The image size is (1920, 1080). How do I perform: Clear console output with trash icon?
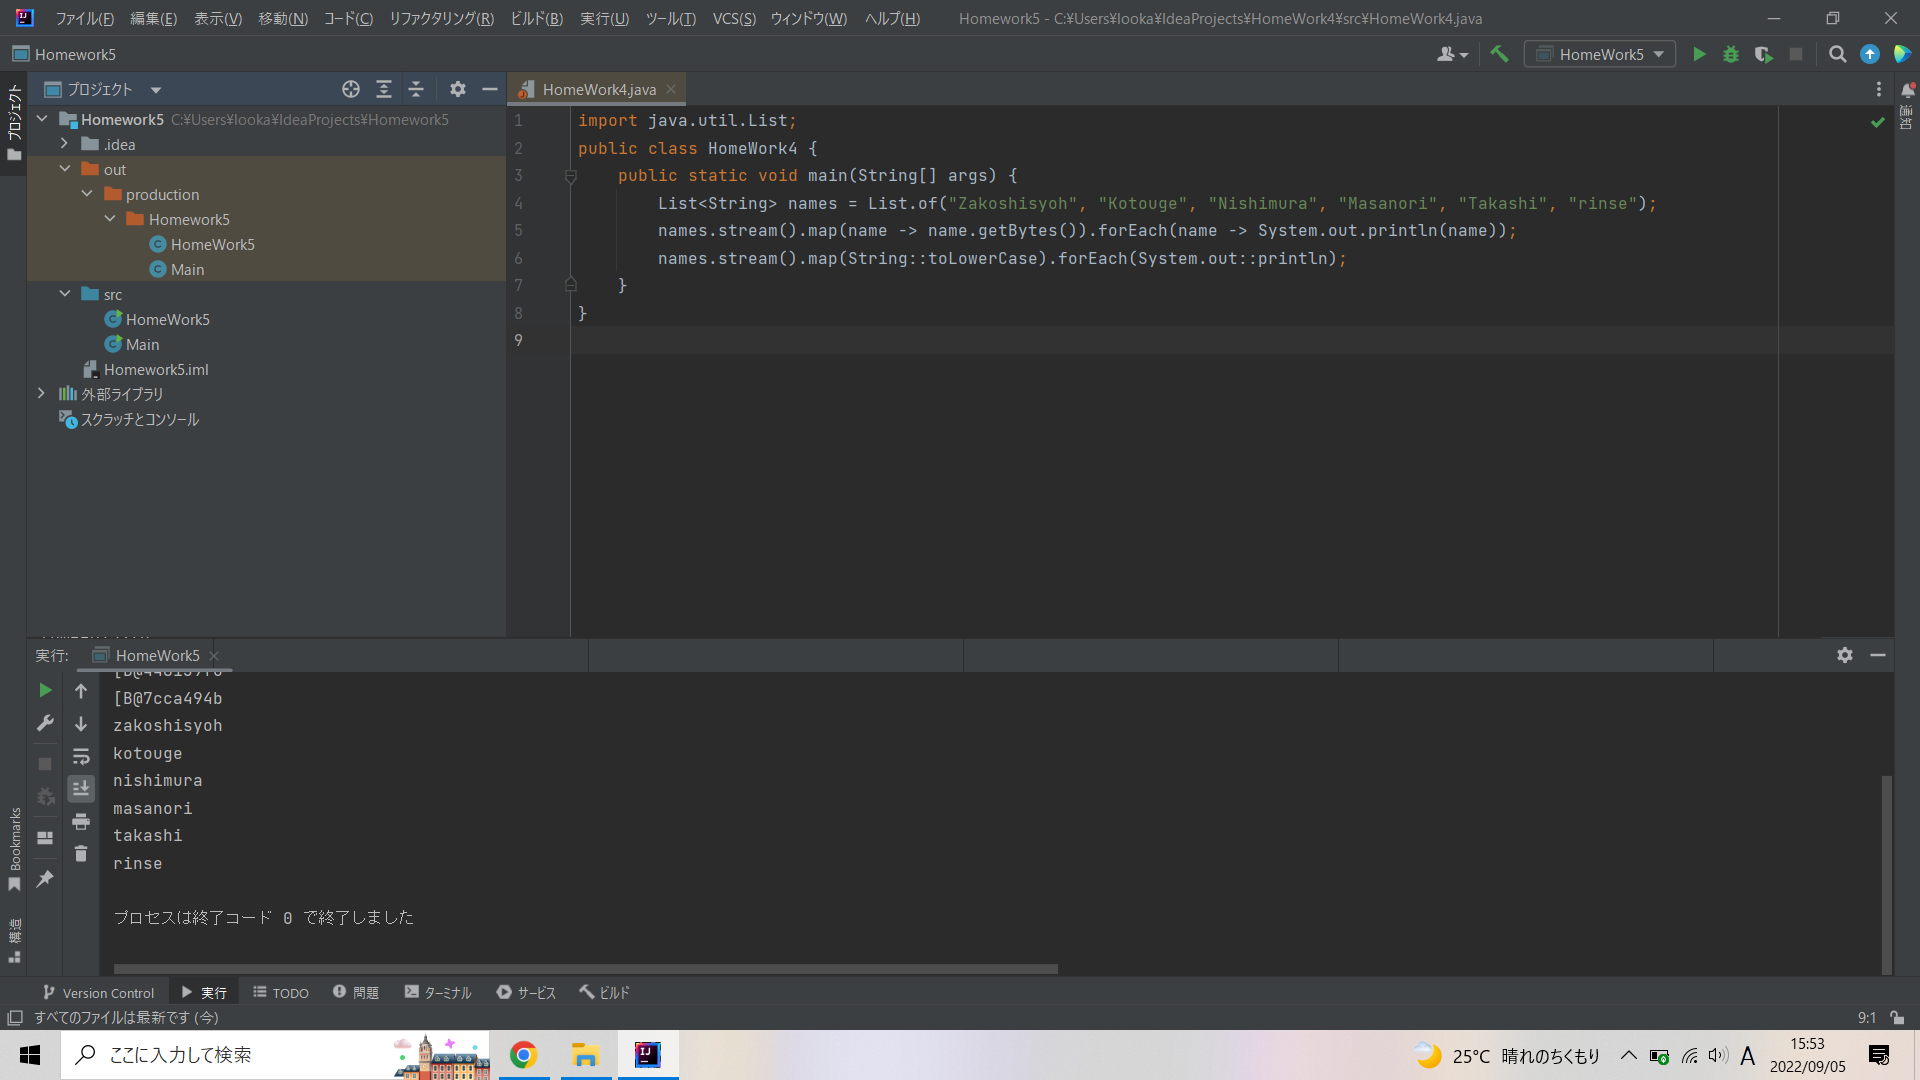click(x=81, y=853)
